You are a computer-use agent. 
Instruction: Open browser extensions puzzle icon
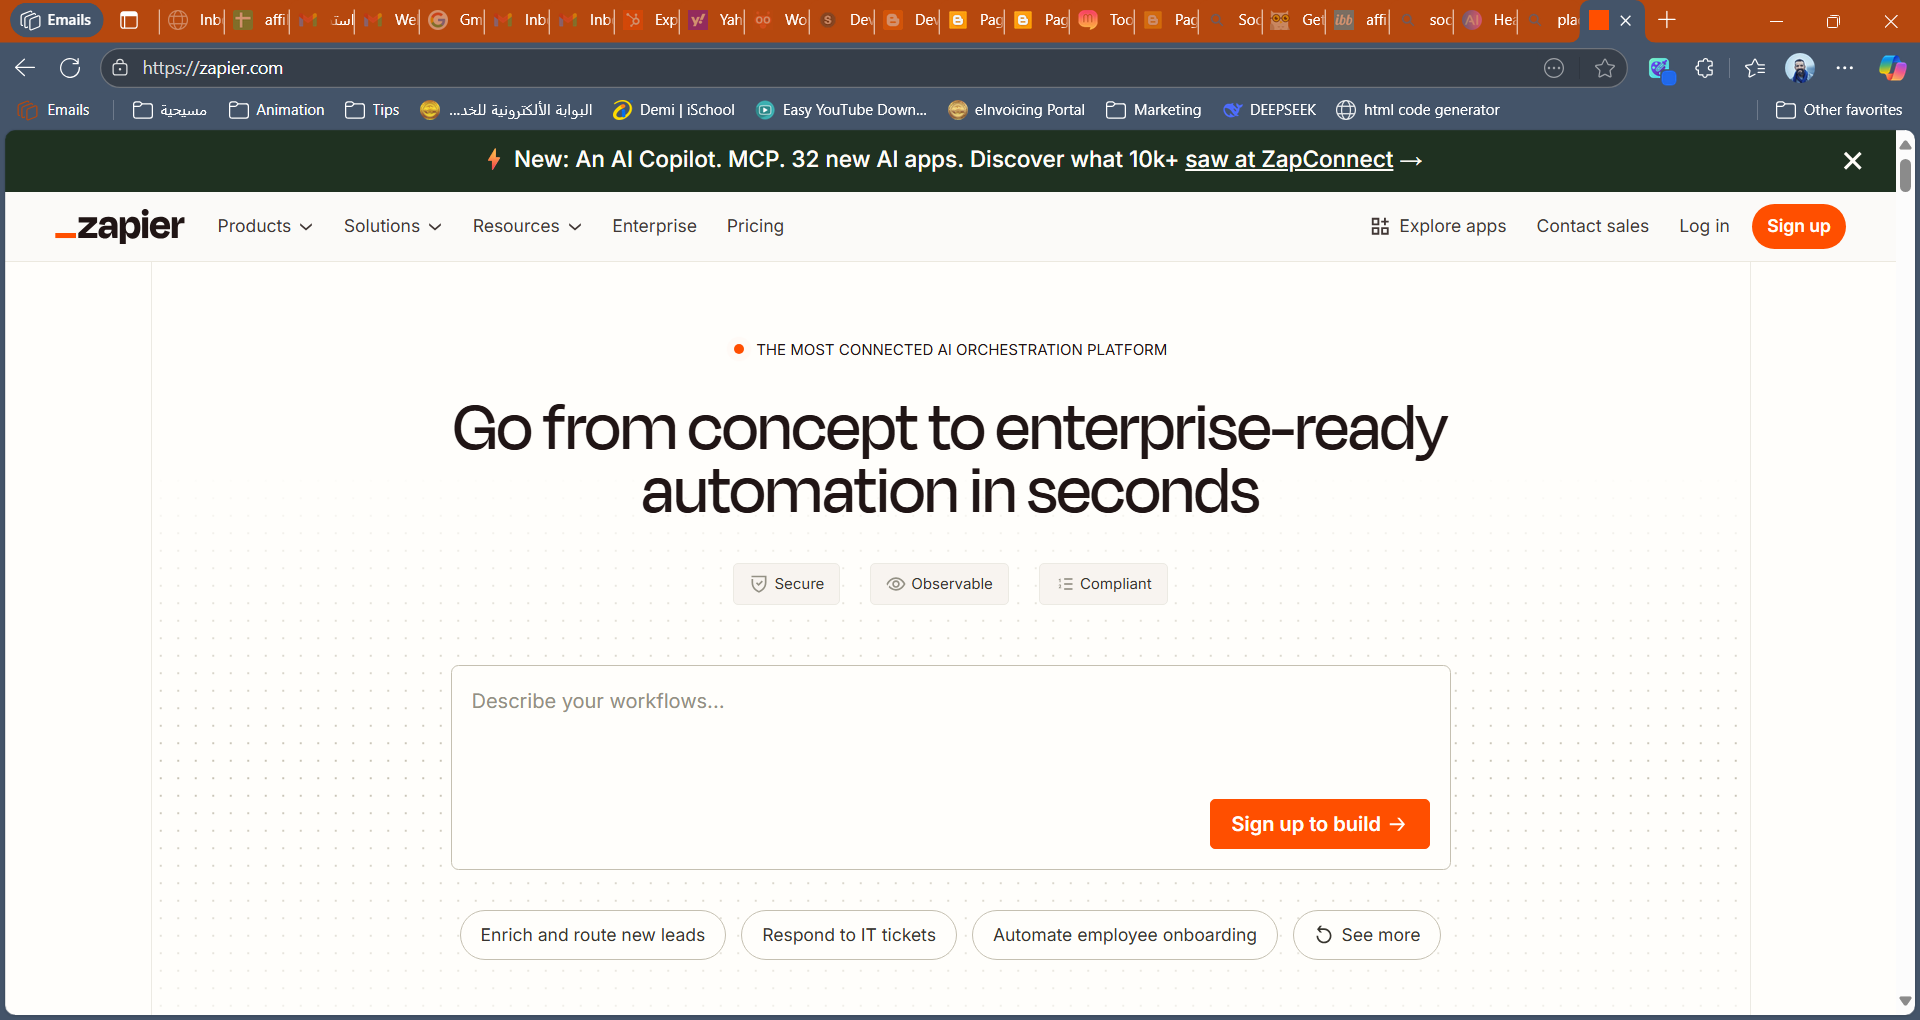point(1705,68)
